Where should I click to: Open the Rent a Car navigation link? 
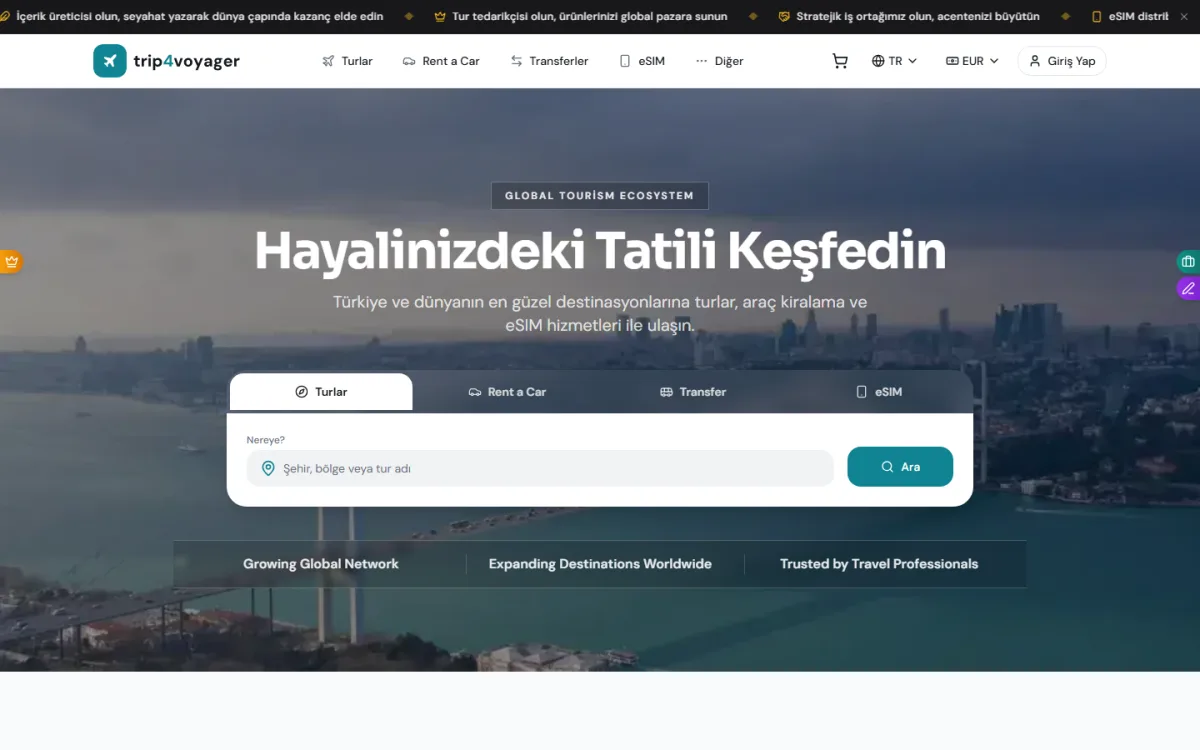pos(441,61)
